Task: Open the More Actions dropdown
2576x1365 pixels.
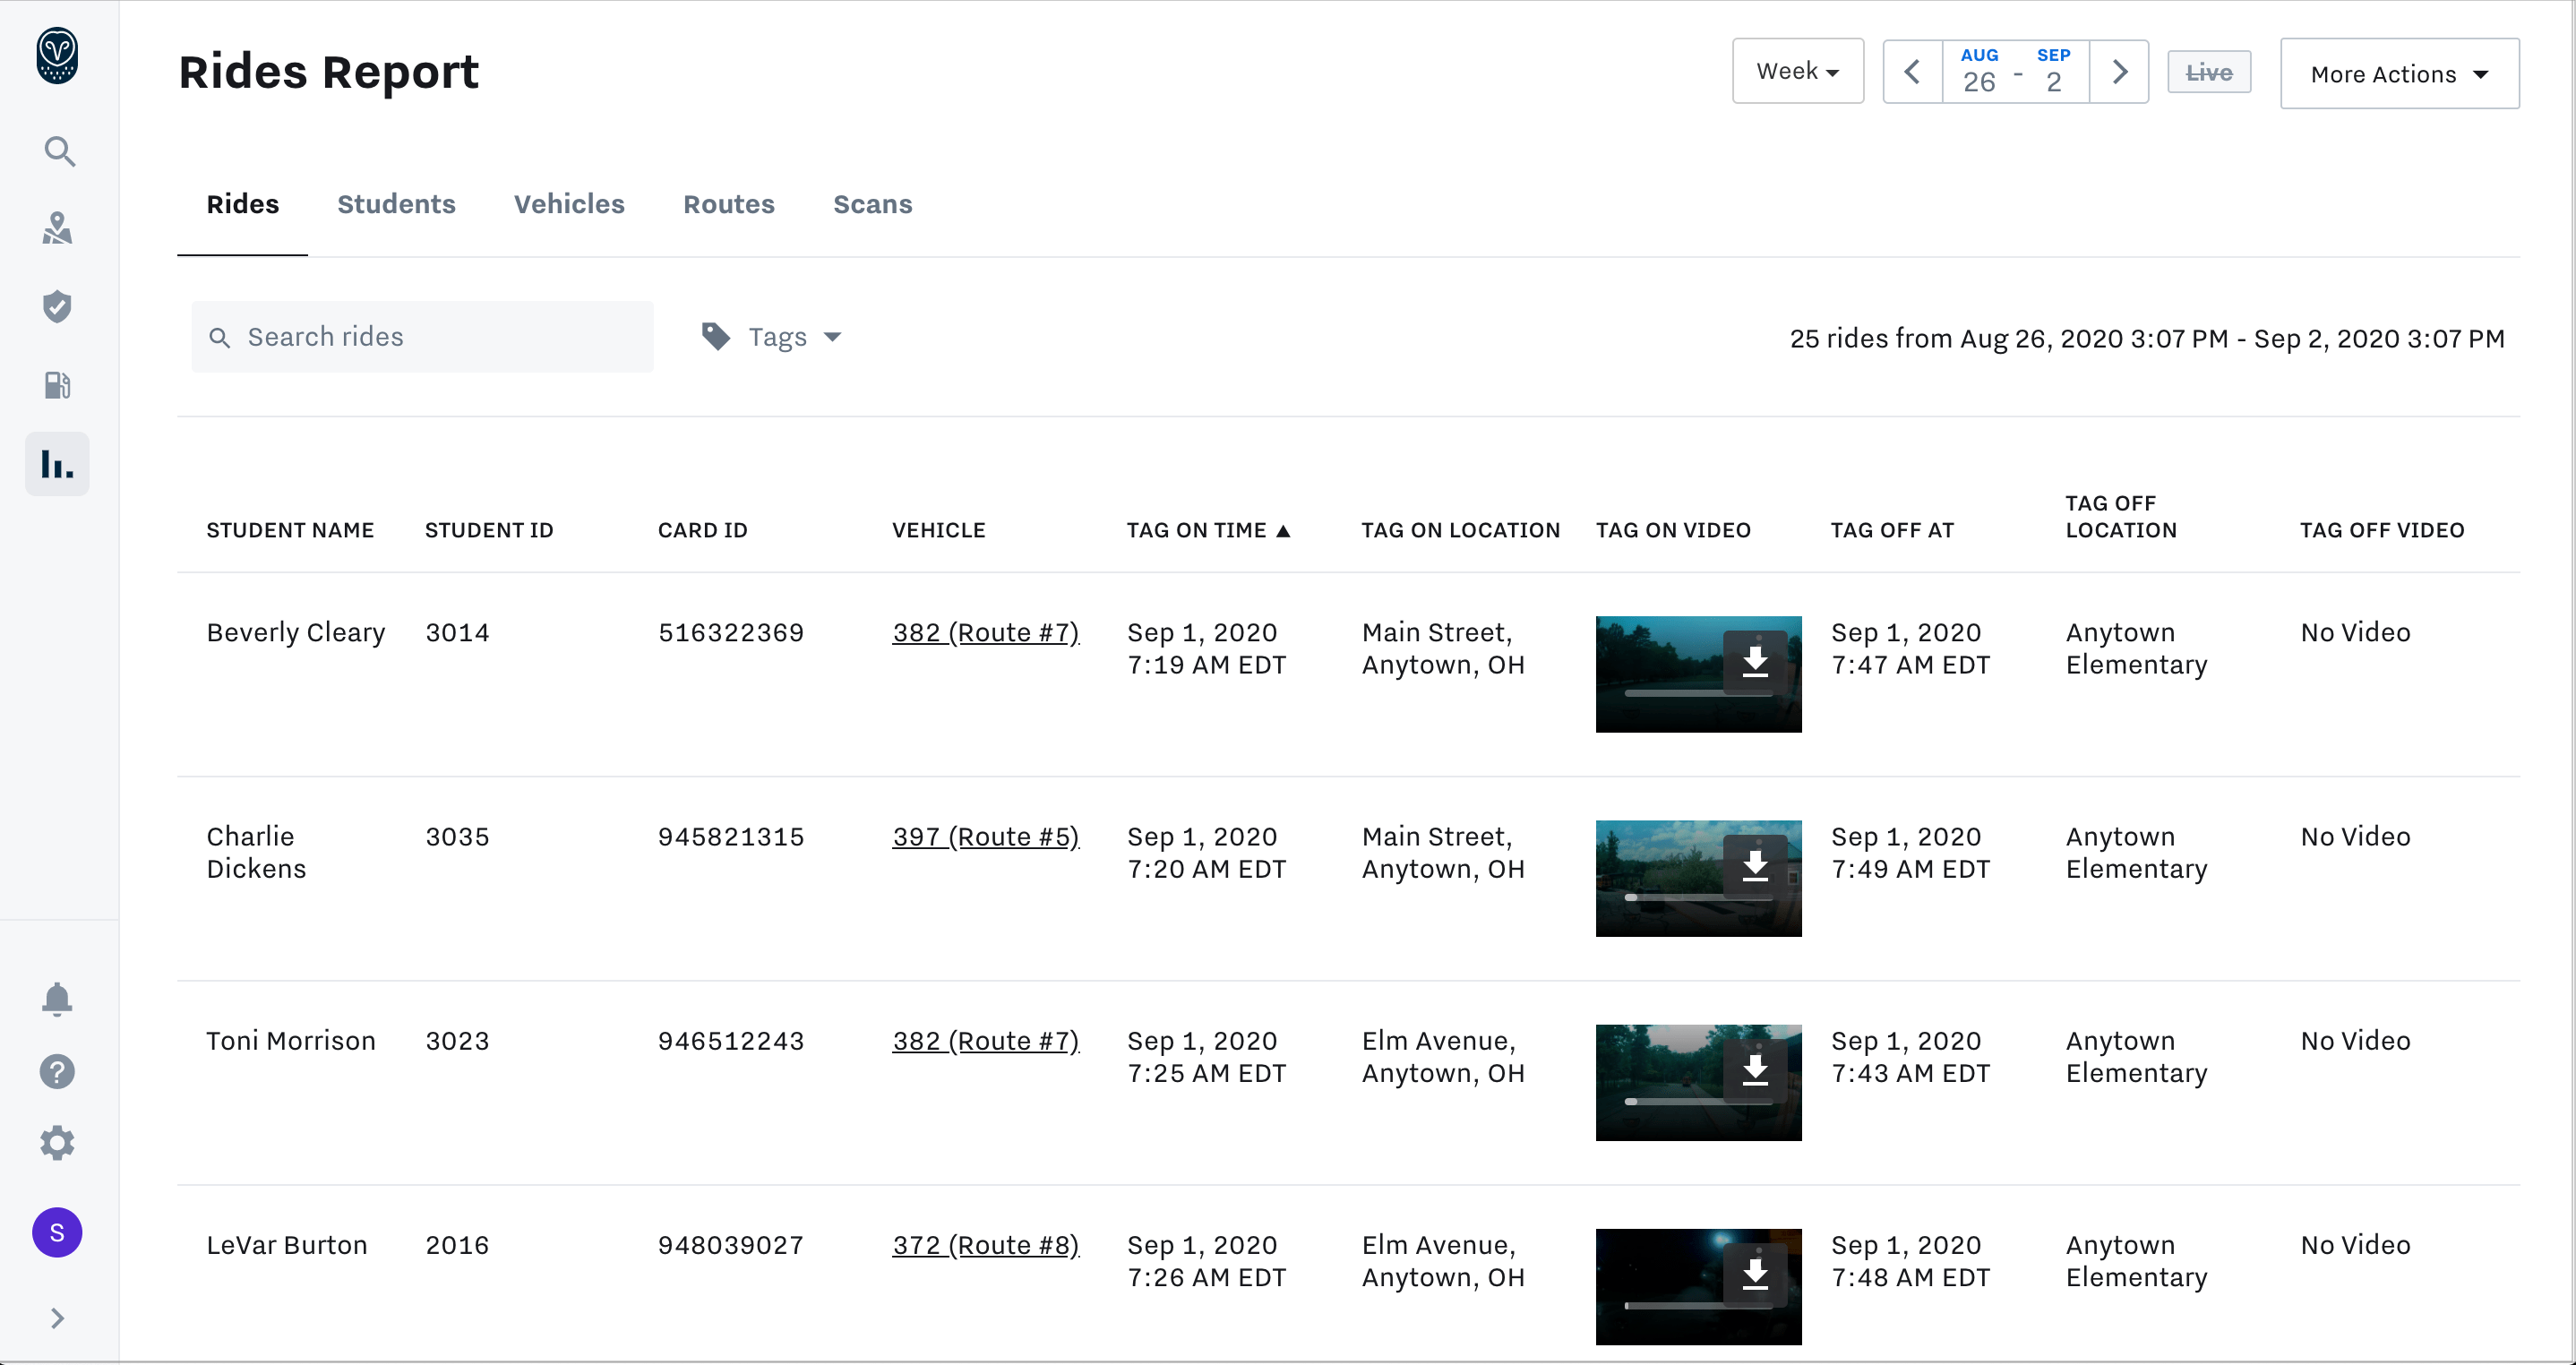Action: click(2398, 74)
